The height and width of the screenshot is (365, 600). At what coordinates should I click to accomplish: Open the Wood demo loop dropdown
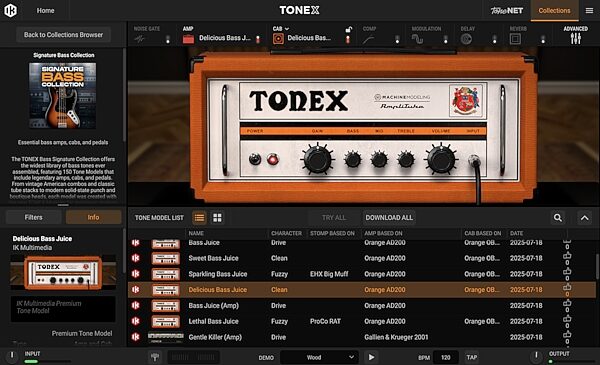coord(320,357)
